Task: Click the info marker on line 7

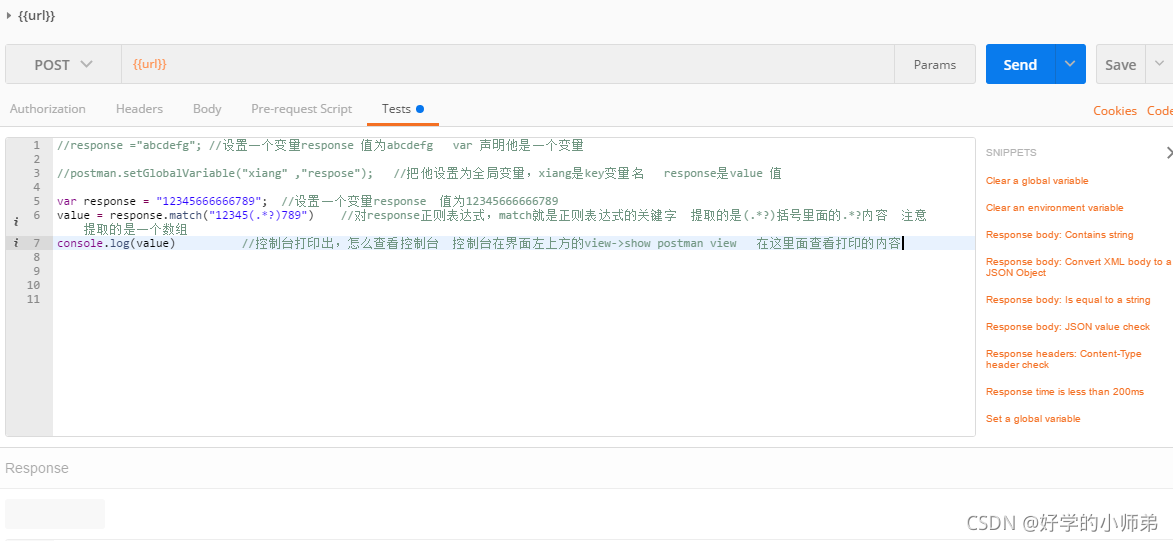Action: (x=16, y=243)
